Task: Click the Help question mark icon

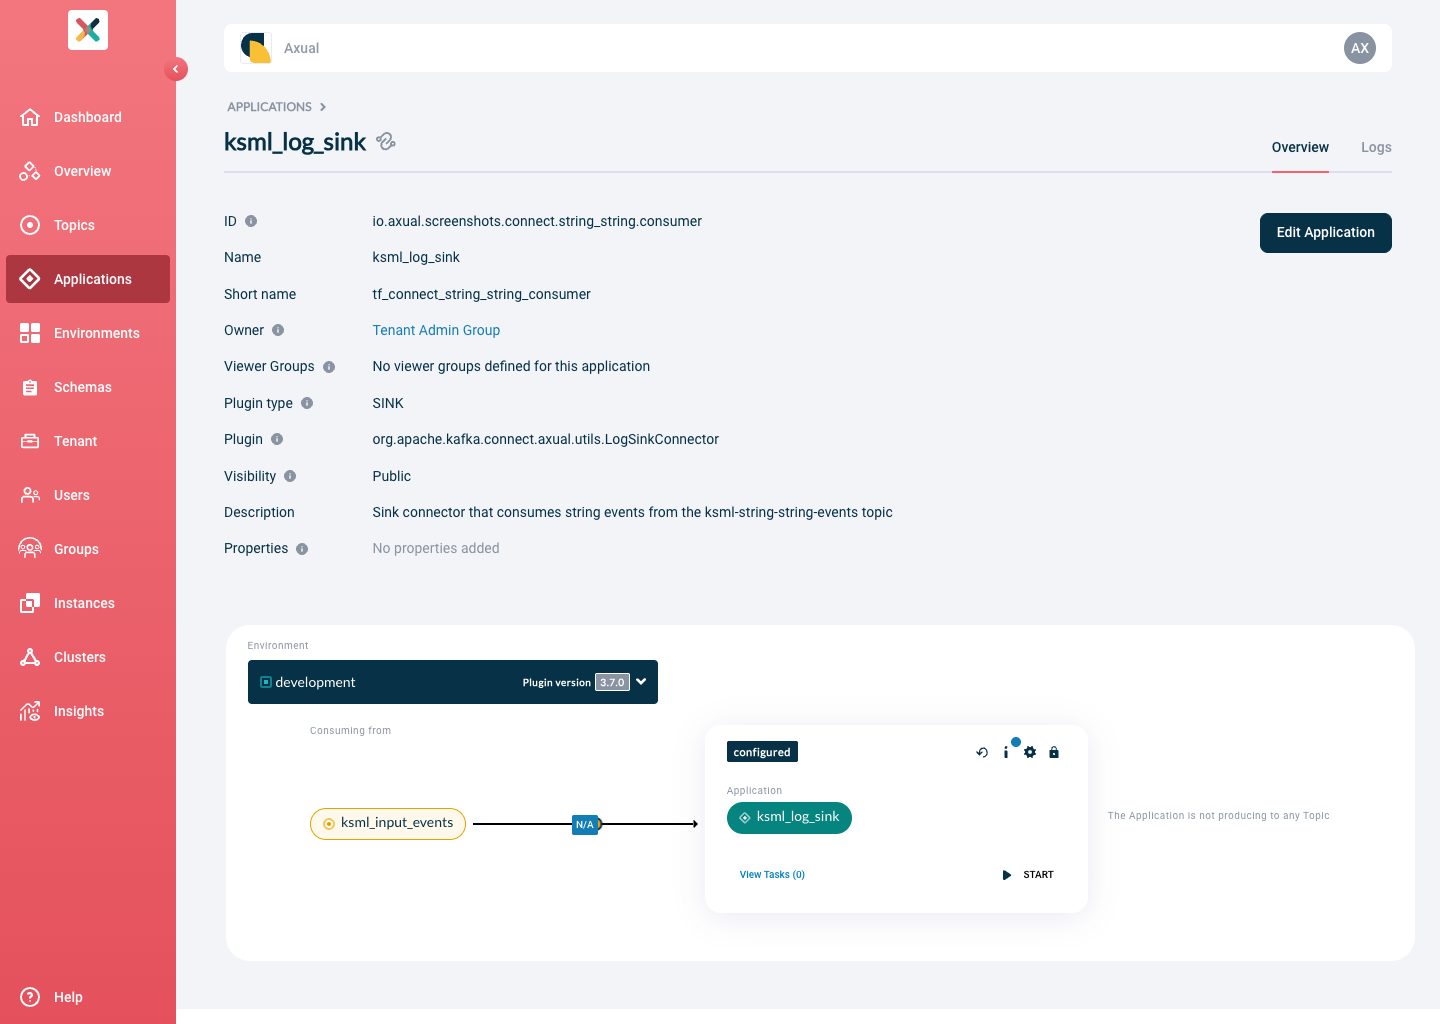Action: [30, 997]
